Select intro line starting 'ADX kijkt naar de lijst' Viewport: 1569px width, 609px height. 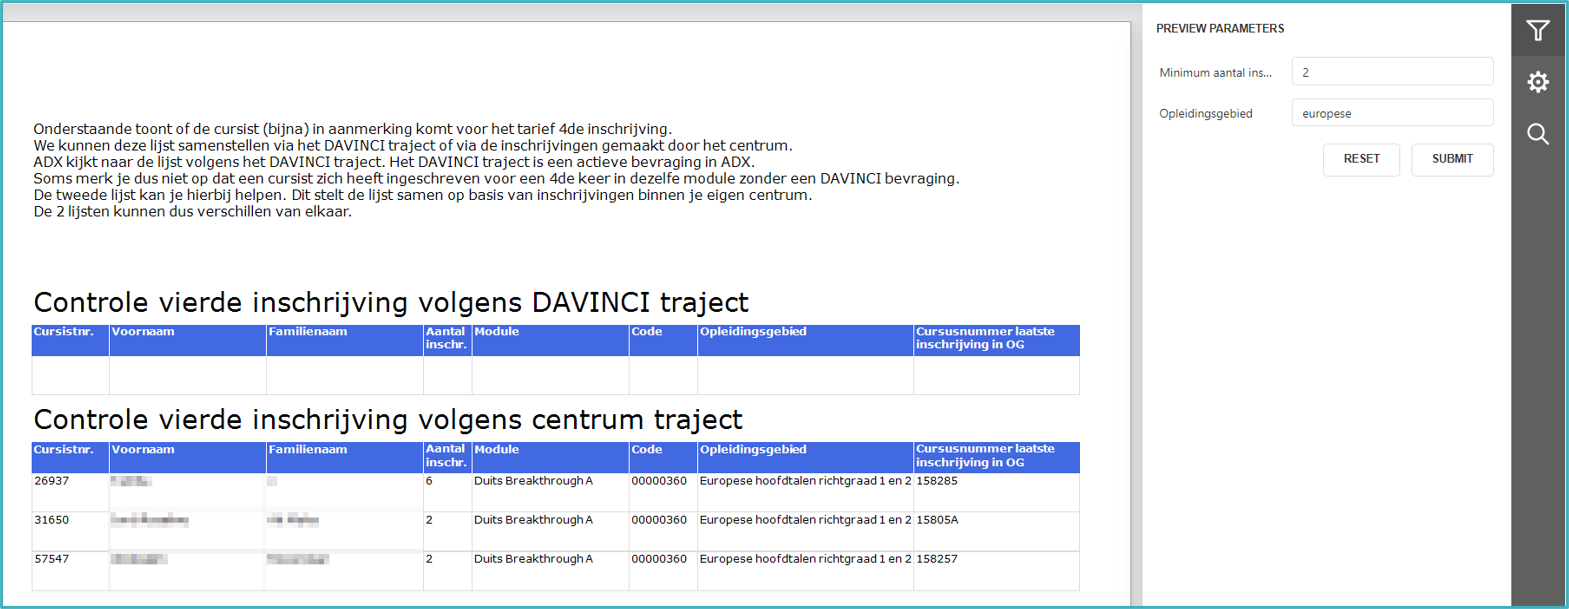click(x=394, y=162)
